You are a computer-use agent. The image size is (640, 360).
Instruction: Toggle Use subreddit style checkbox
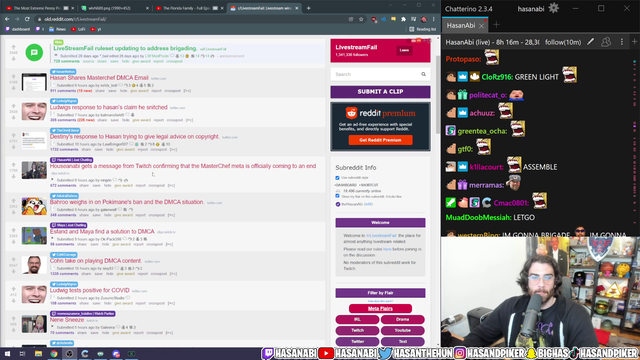tap(337, 178)
